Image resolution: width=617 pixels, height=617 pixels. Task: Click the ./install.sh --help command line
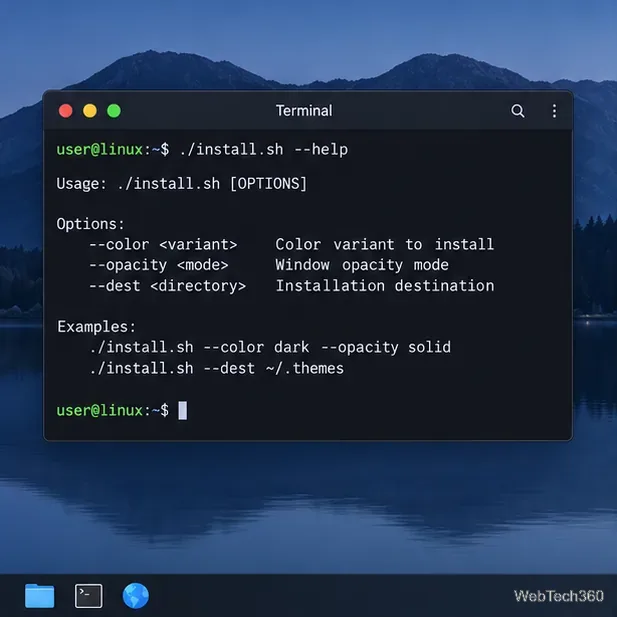pyautogui.click(x=202, y=150)
